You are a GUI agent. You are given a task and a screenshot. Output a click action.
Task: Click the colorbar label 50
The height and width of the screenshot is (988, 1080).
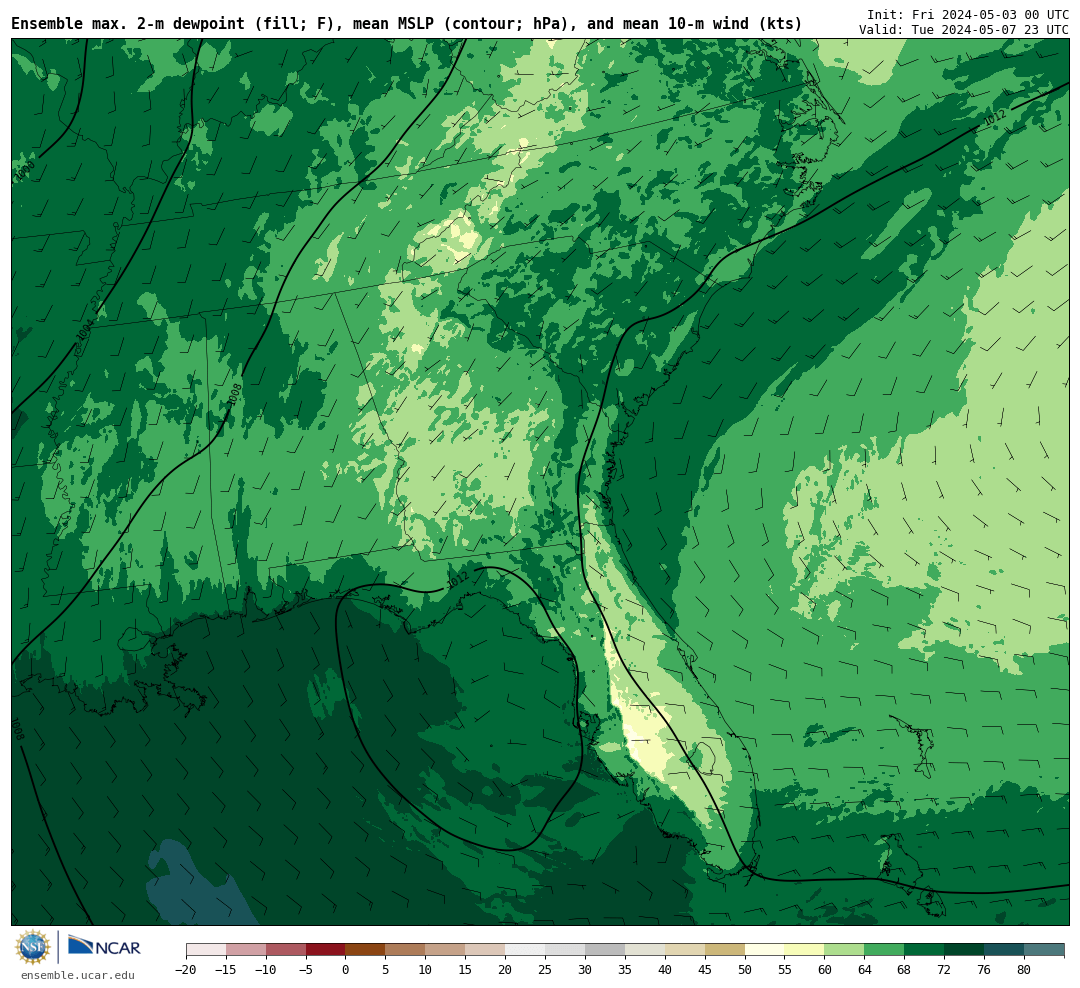pyautogui.click(x=745, y=969)
